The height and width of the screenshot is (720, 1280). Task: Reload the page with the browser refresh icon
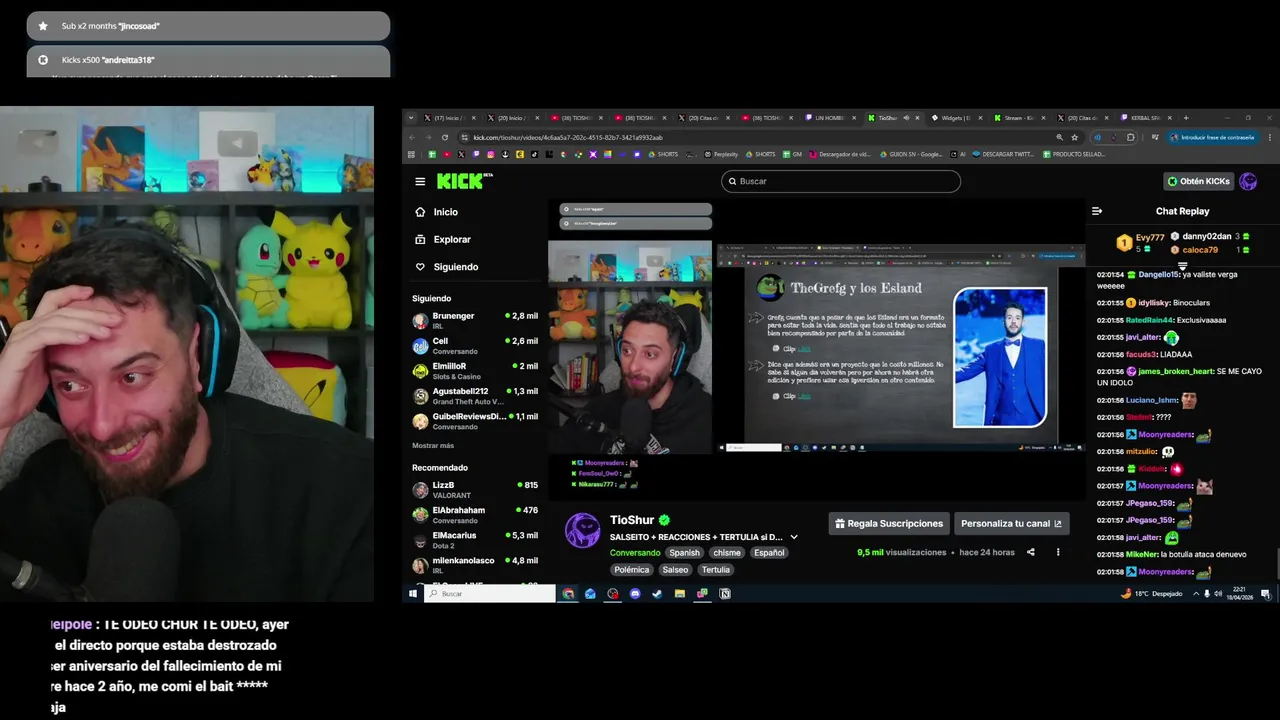(x=445, y=137)
